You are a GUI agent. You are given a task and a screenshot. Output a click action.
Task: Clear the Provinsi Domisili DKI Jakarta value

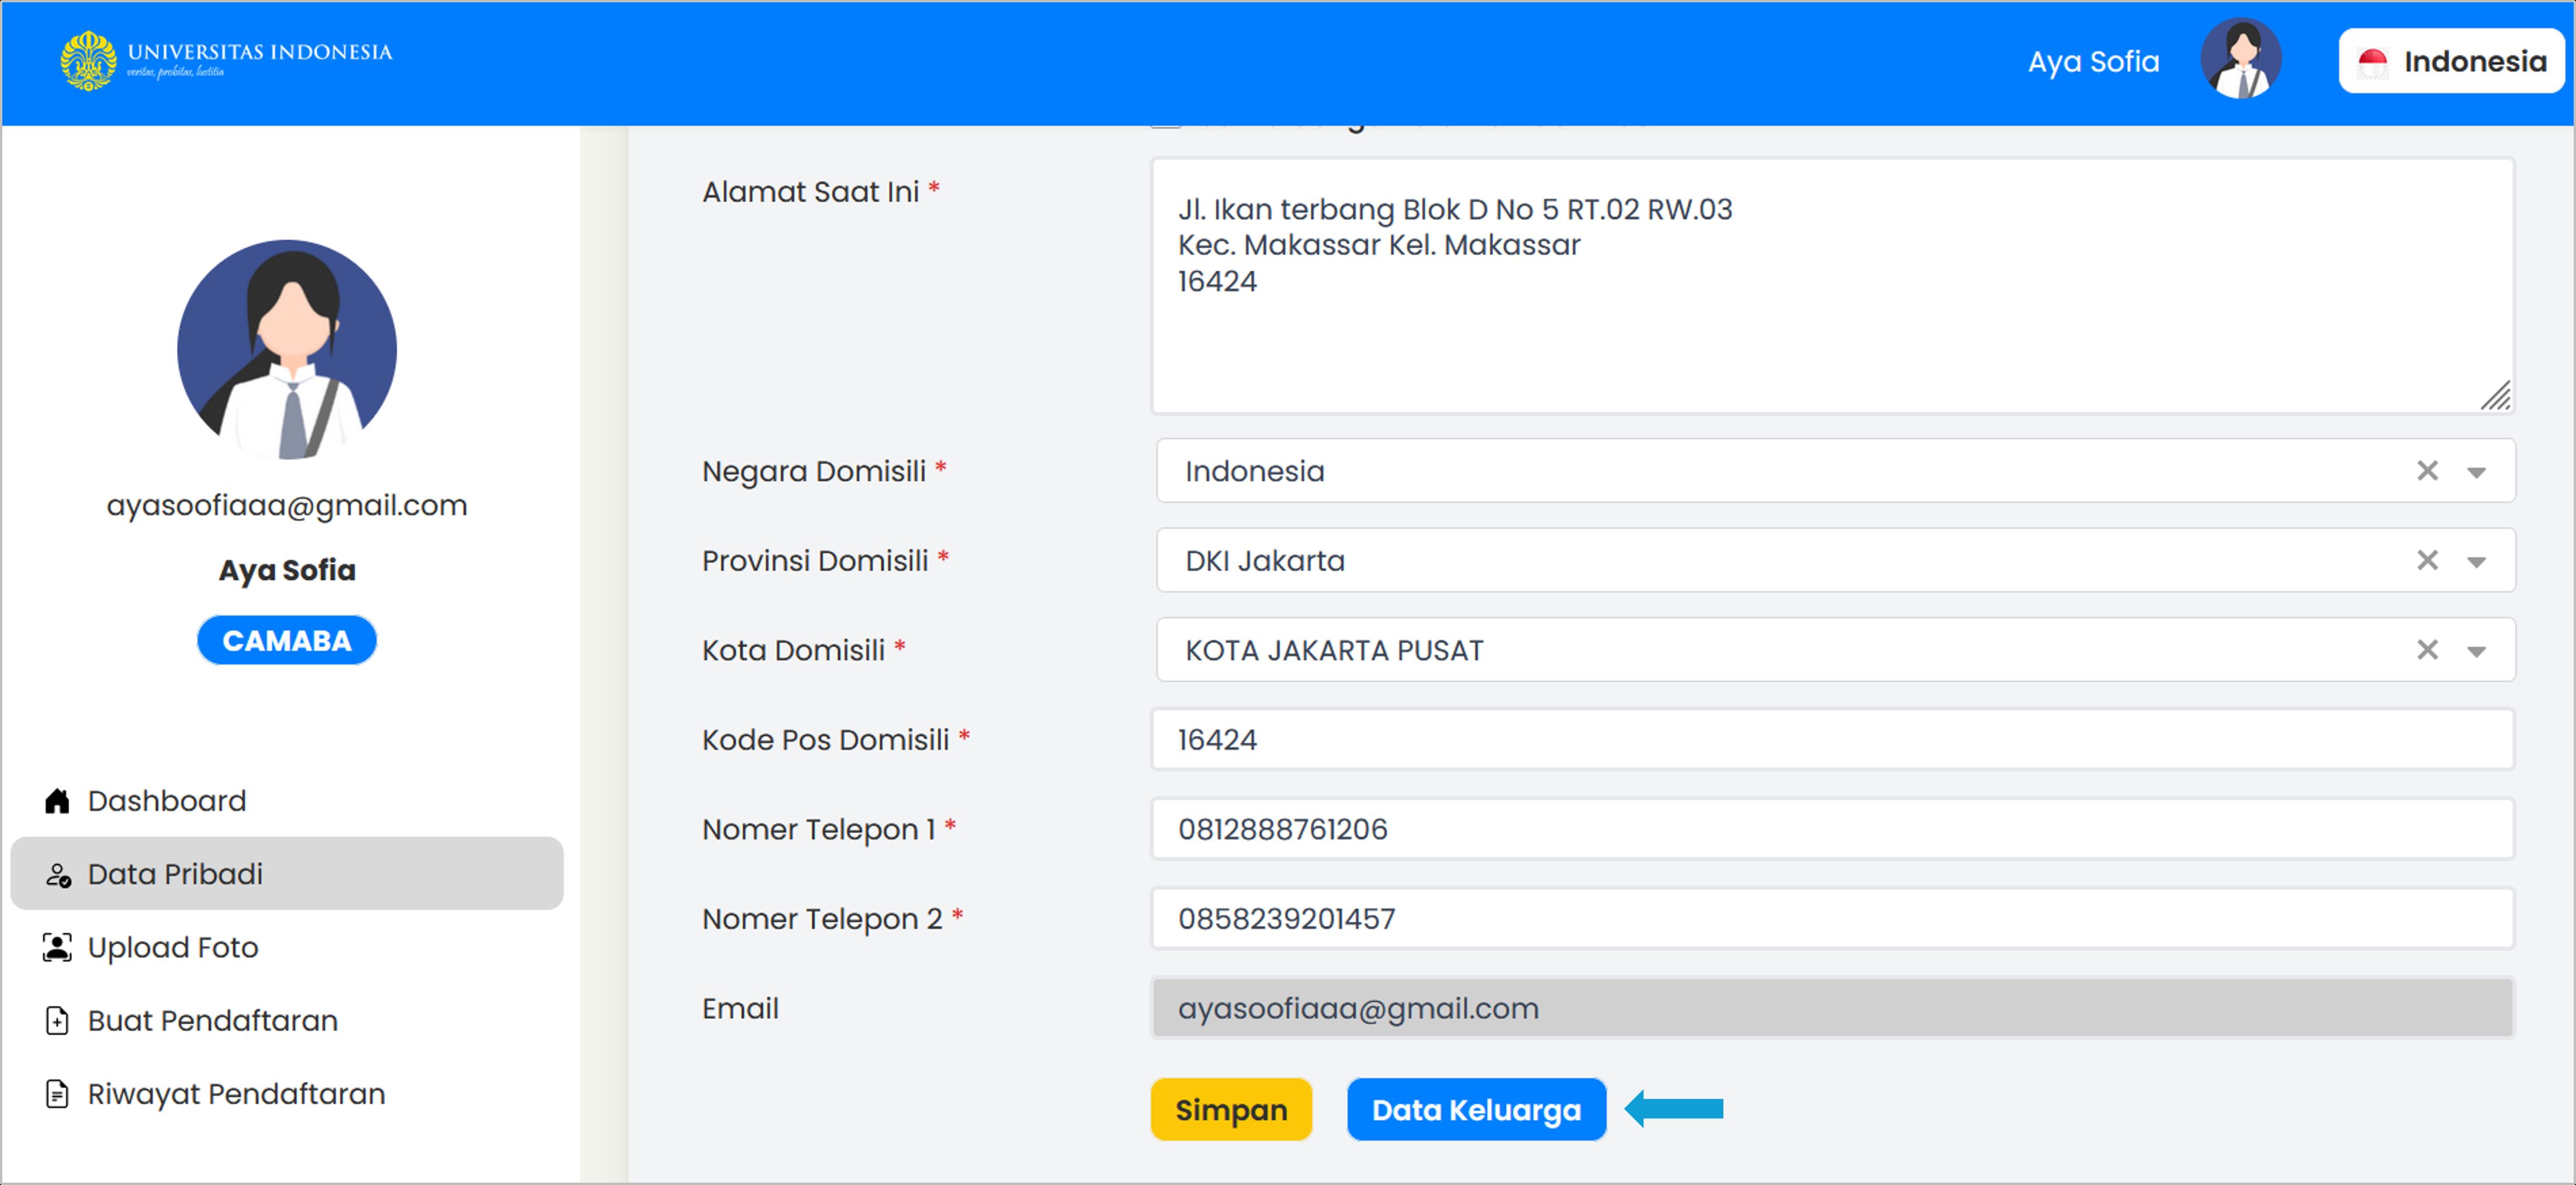pos(2427,560)
